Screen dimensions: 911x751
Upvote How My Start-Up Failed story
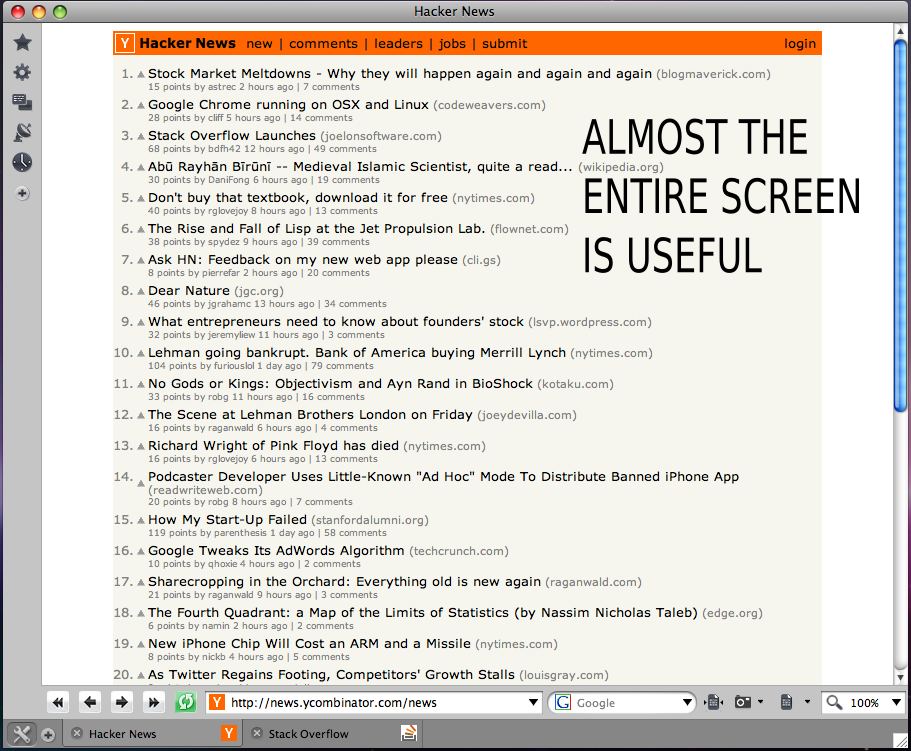click(x=141, y=520)
